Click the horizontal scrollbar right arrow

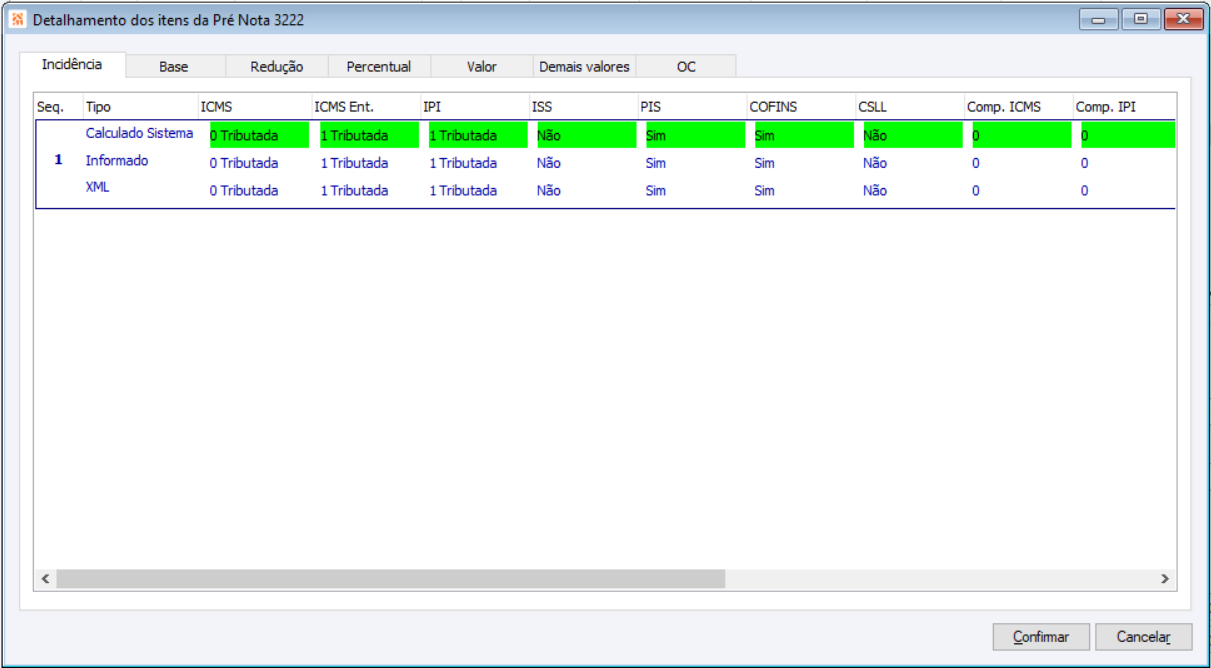(x=1164, y=579)
